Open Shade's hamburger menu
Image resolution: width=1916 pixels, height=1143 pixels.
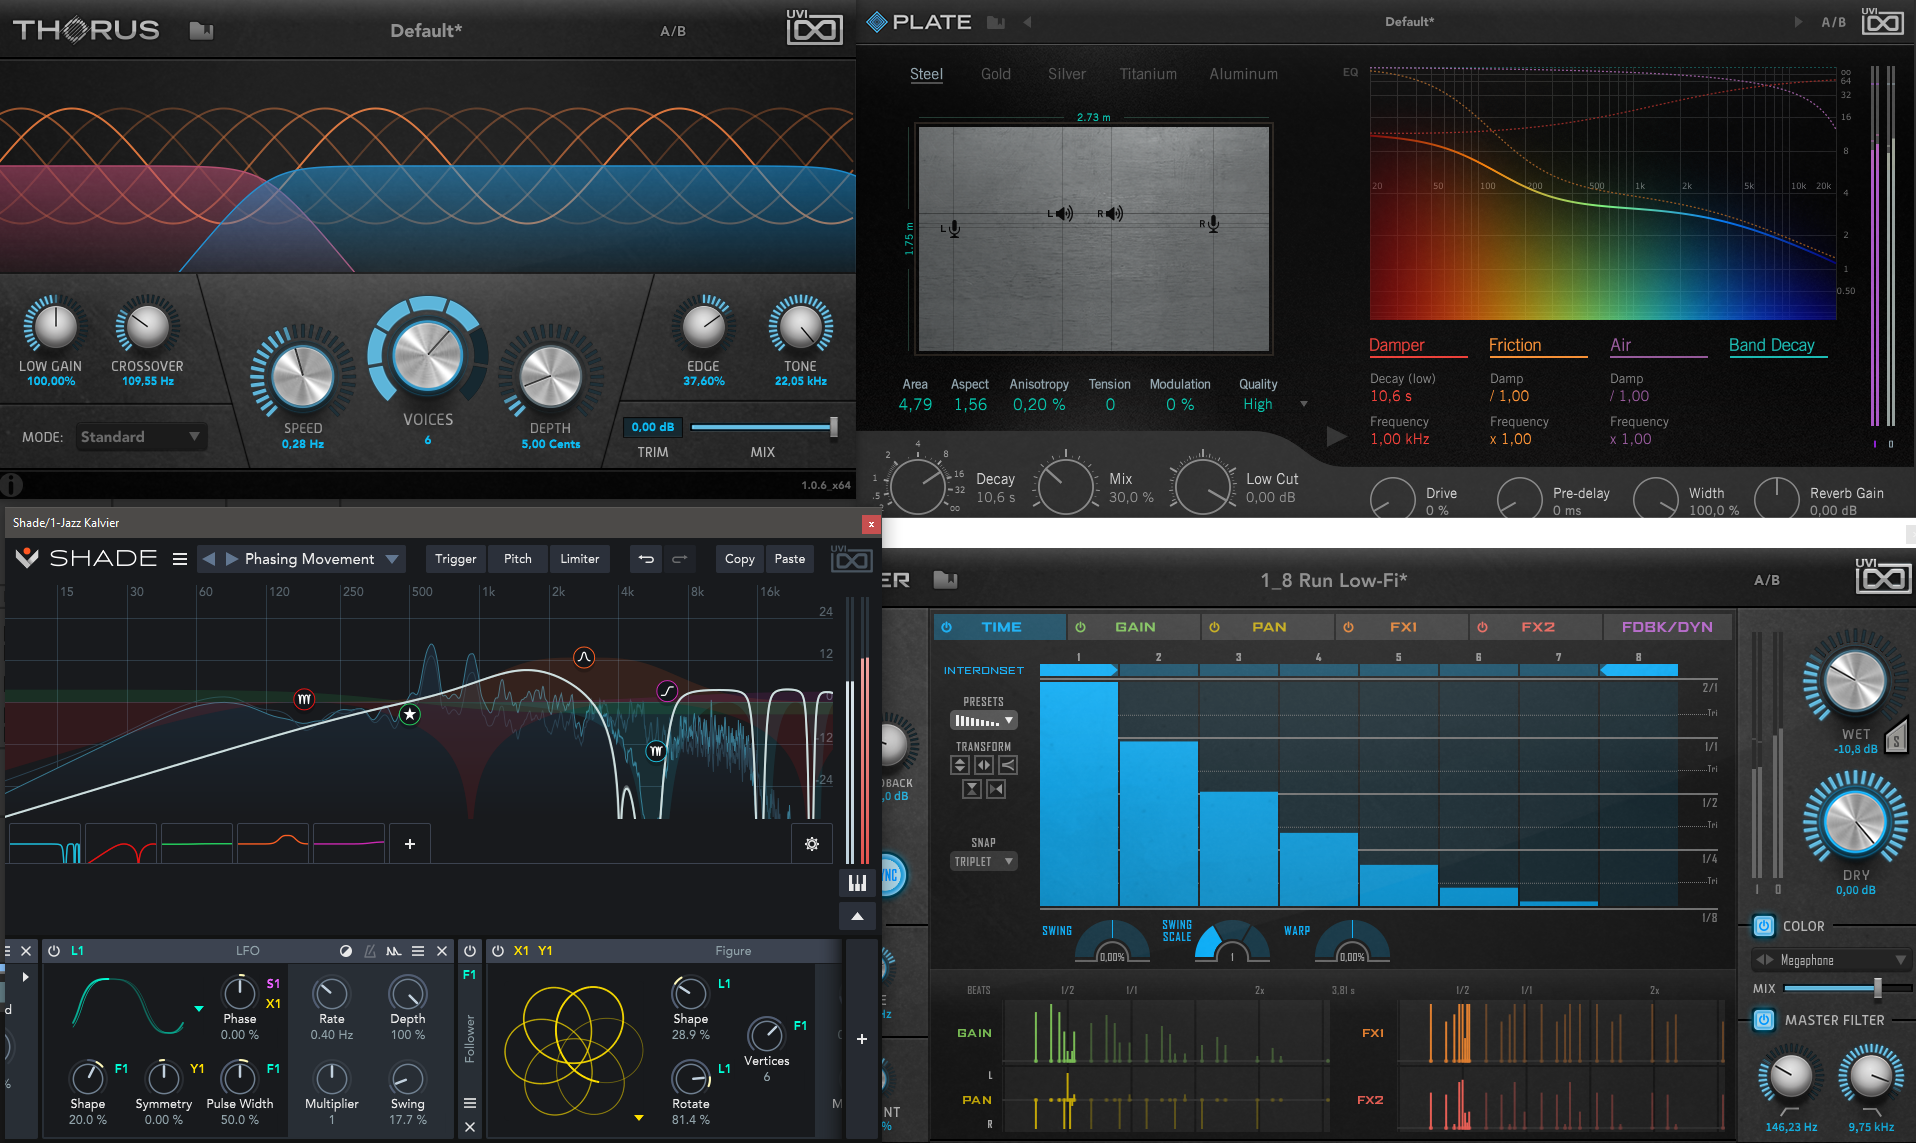pyautogui.click(x=180, y=559)
